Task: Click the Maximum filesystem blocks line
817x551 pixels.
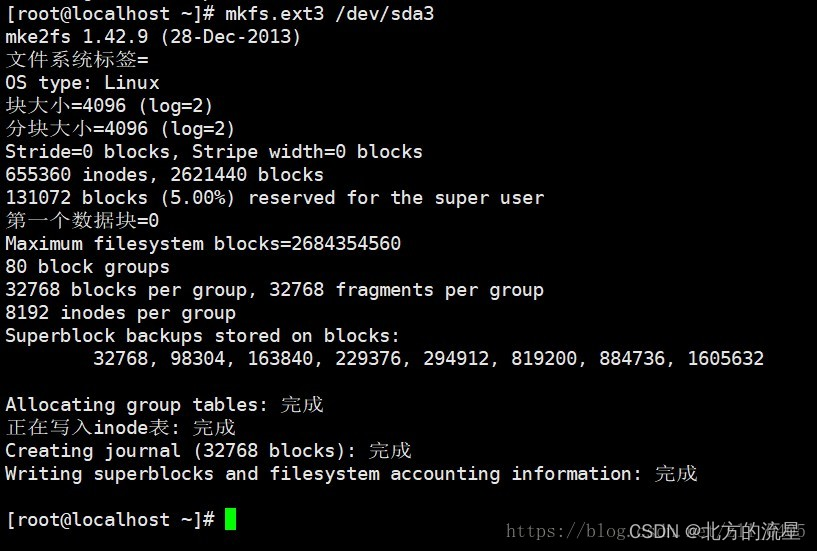Action: (203, 244)
